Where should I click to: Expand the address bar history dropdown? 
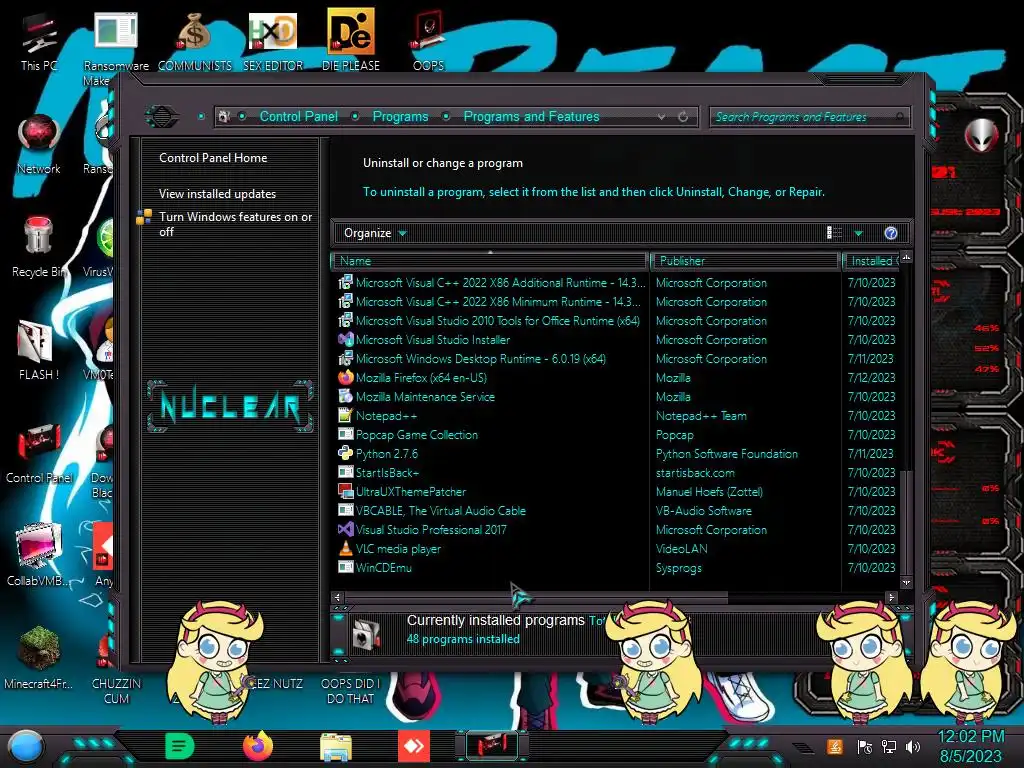(662, 117)
